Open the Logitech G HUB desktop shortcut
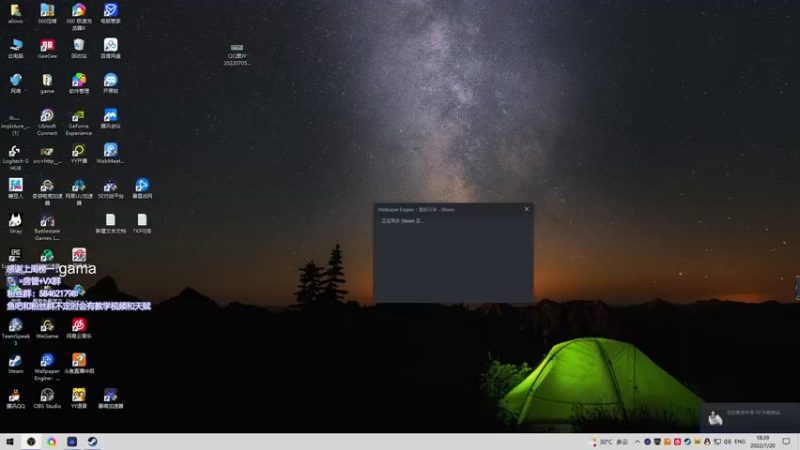 pyautogui.click(x=15, y=157)
